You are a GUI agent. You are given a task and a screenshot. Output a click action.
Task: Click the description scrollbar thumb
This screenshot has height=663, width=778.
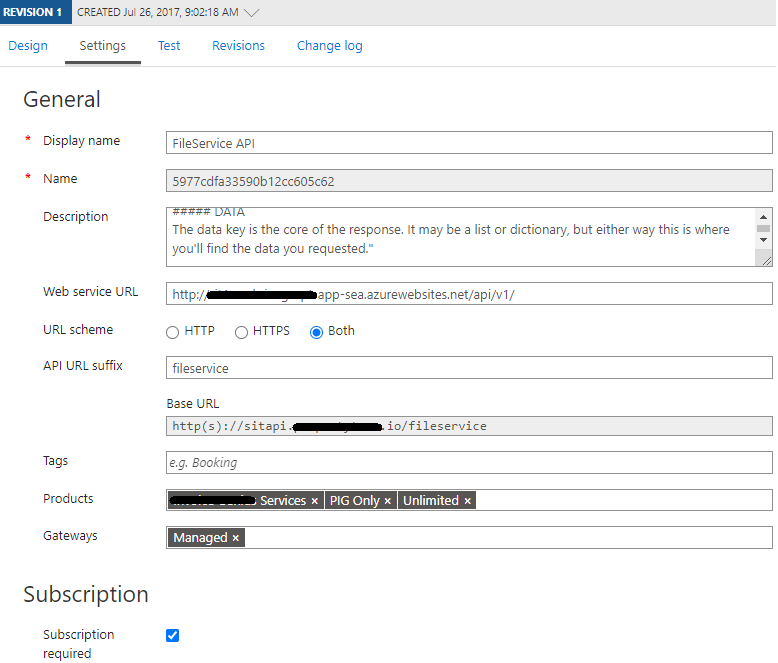click(763, 228)
